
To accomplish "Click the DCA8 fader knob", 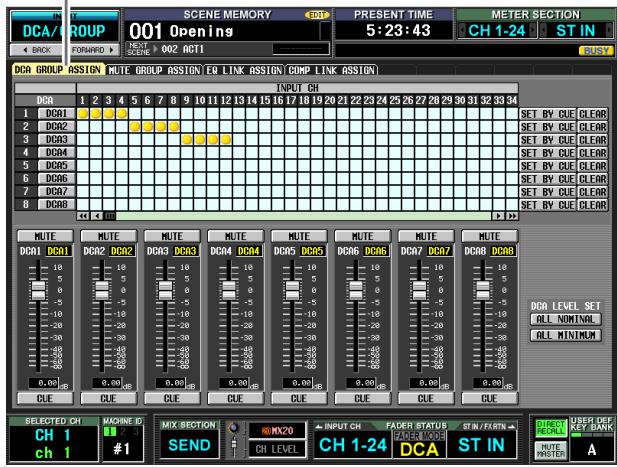I will point(483,291).
